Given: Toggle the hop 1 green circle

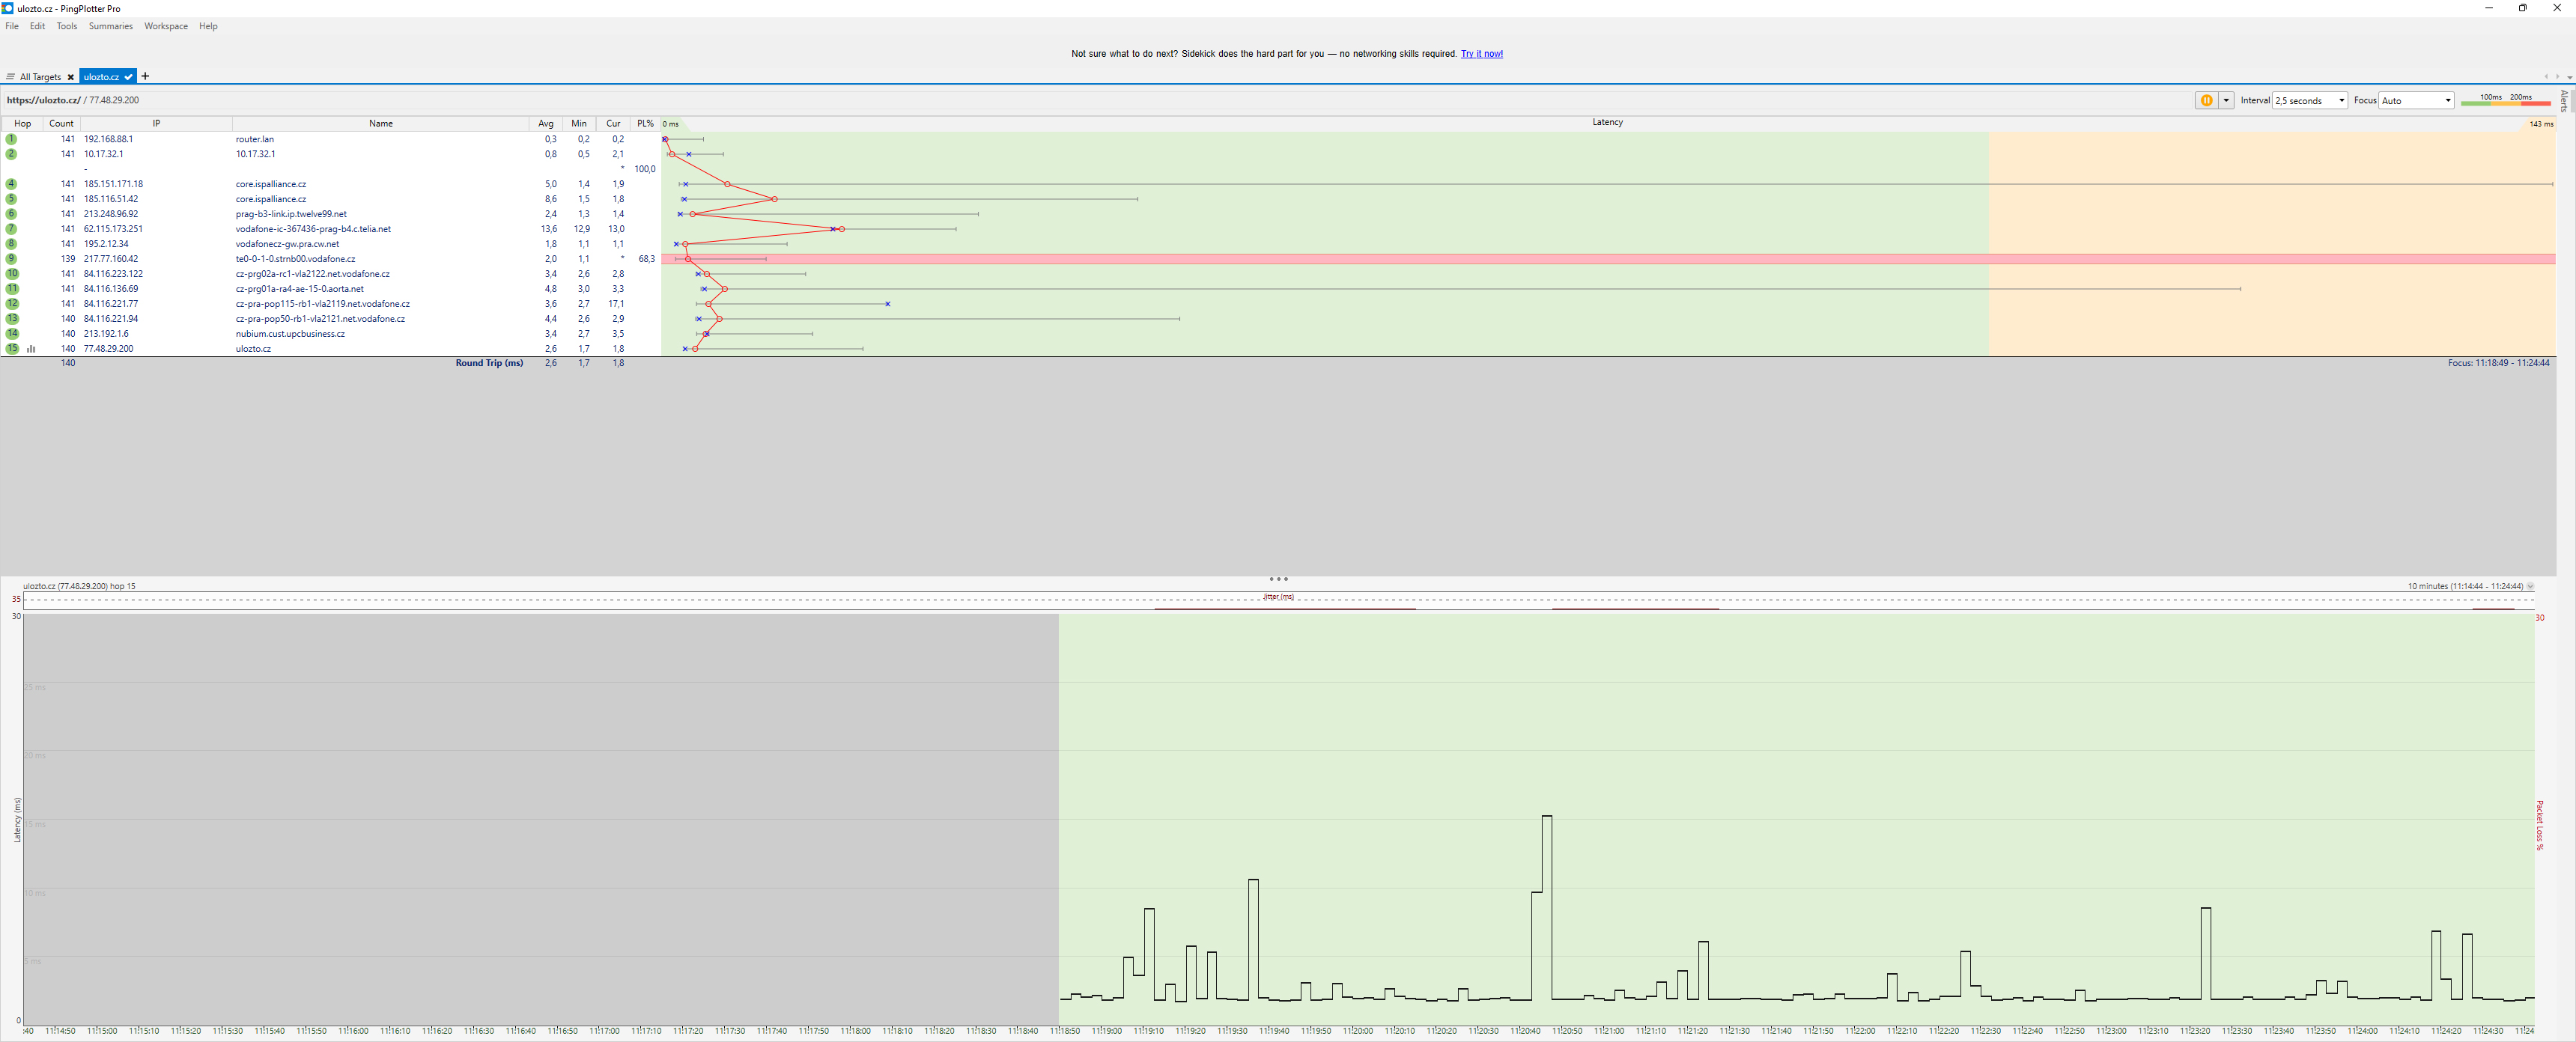Looking at the screenshot, I should [12, 139].
